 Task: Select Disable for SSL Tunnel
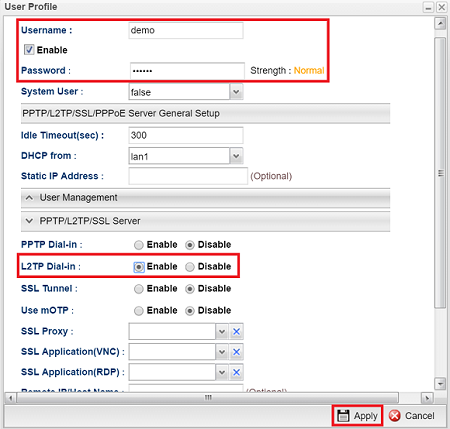[x=190, y=289]
